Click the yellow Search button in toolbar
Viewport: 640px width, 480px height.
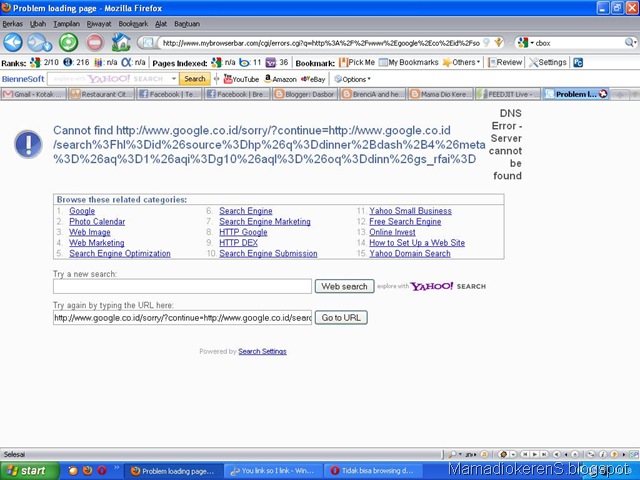coord(195,79)
